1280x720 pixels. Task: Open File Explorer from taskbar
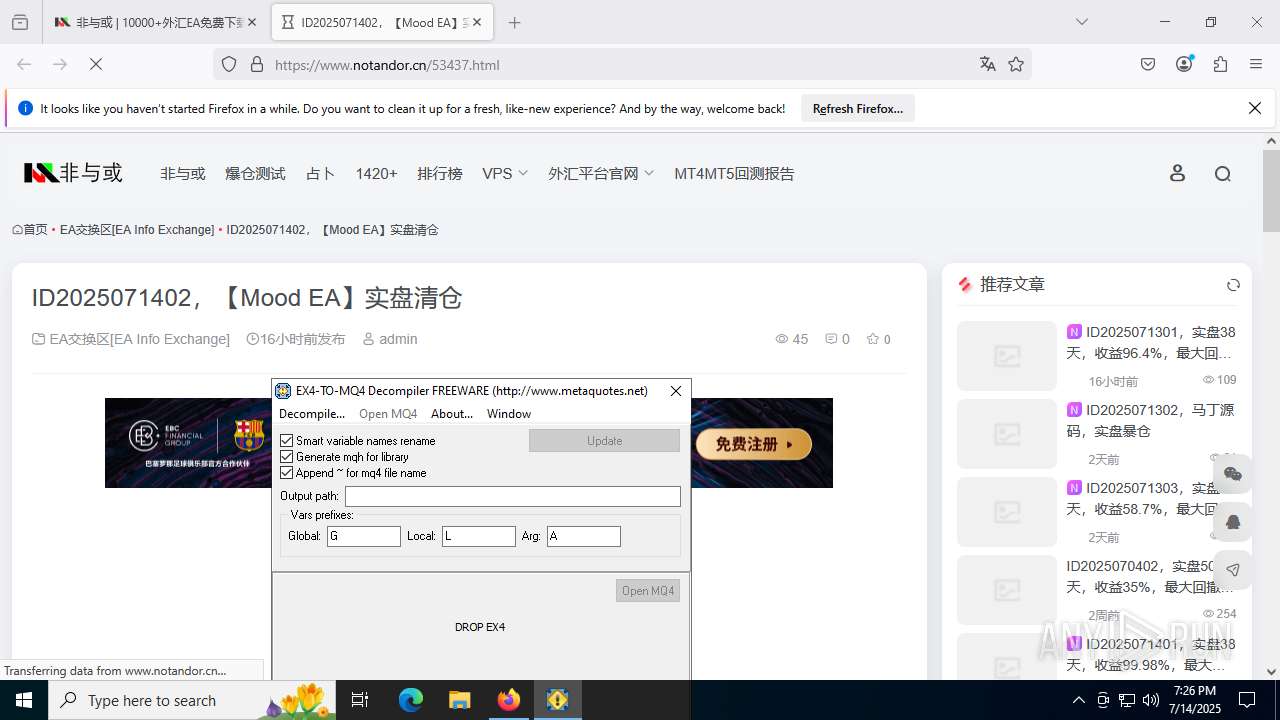point(459,700)
